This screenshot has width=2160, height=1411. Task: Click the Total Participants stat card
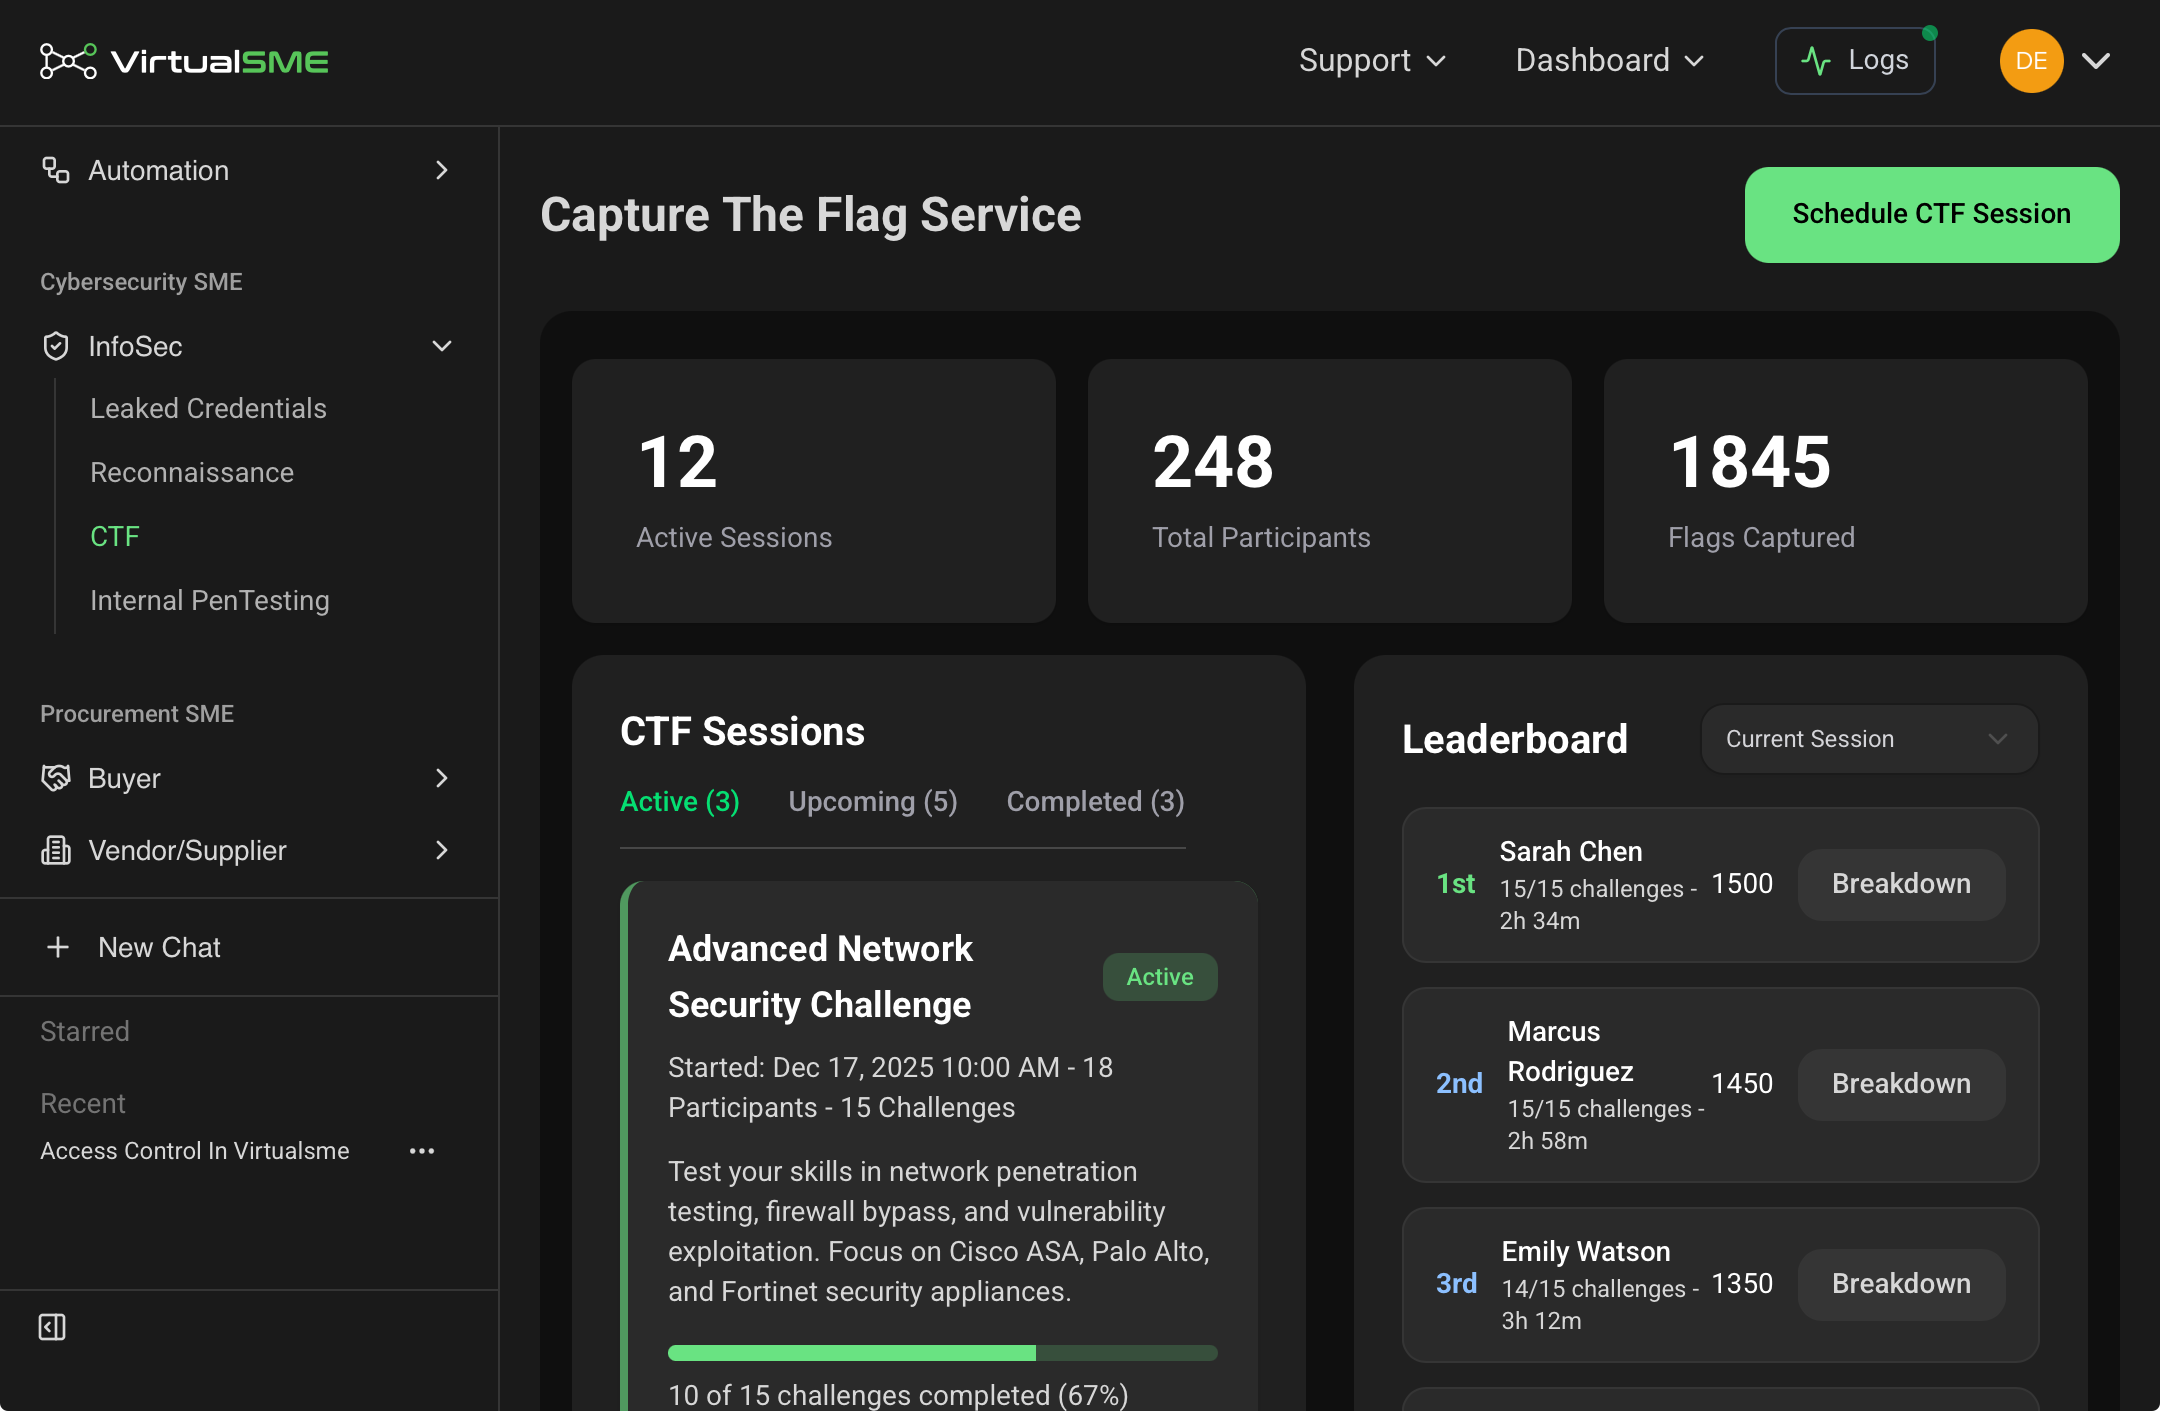click(x=1330, y=491)
